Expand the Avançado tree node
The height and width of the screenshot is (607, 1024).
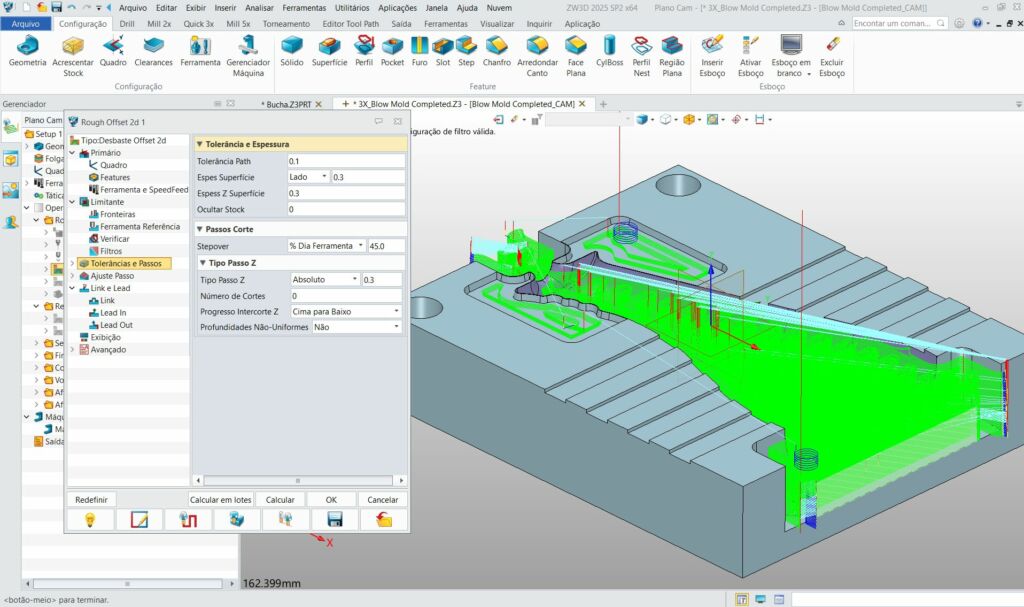coord(72,350)
